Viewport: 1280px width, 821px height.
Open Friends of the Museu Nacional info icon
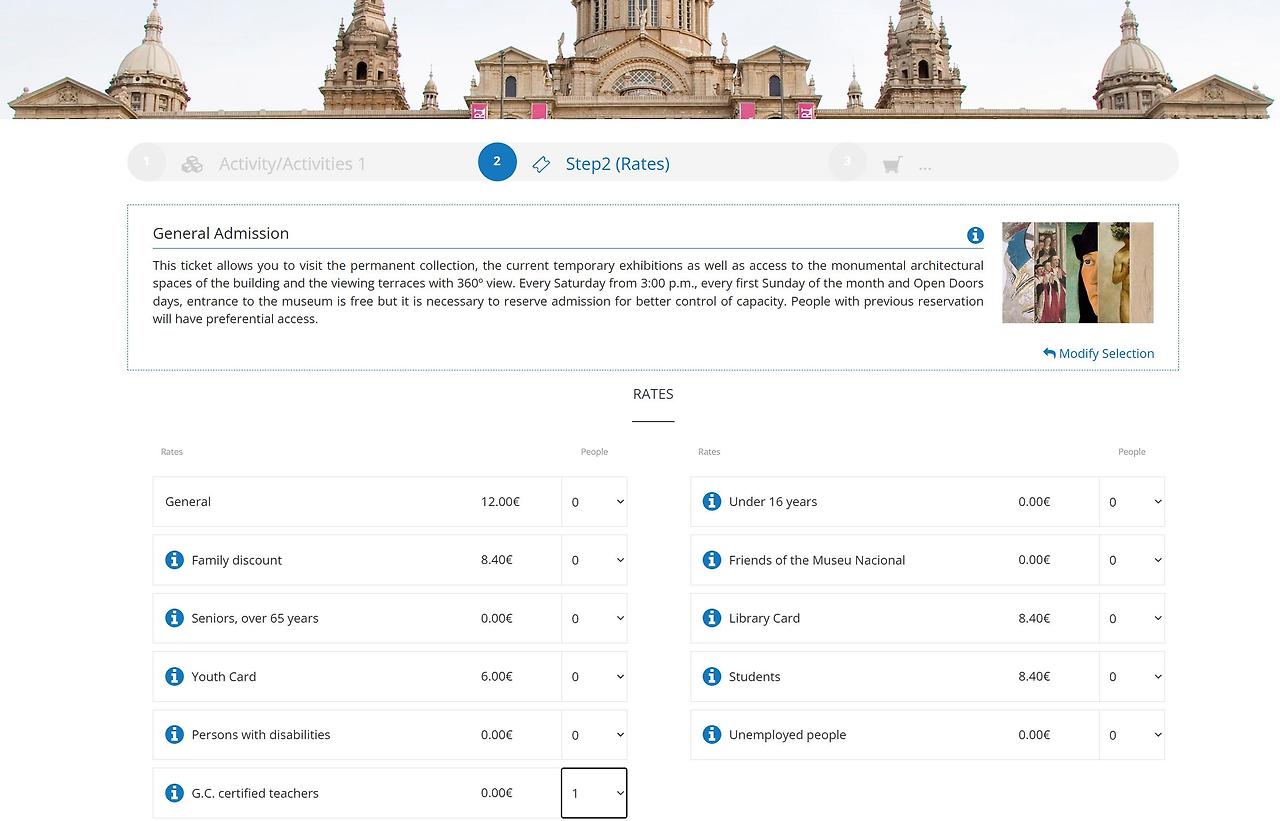point(712,560)
